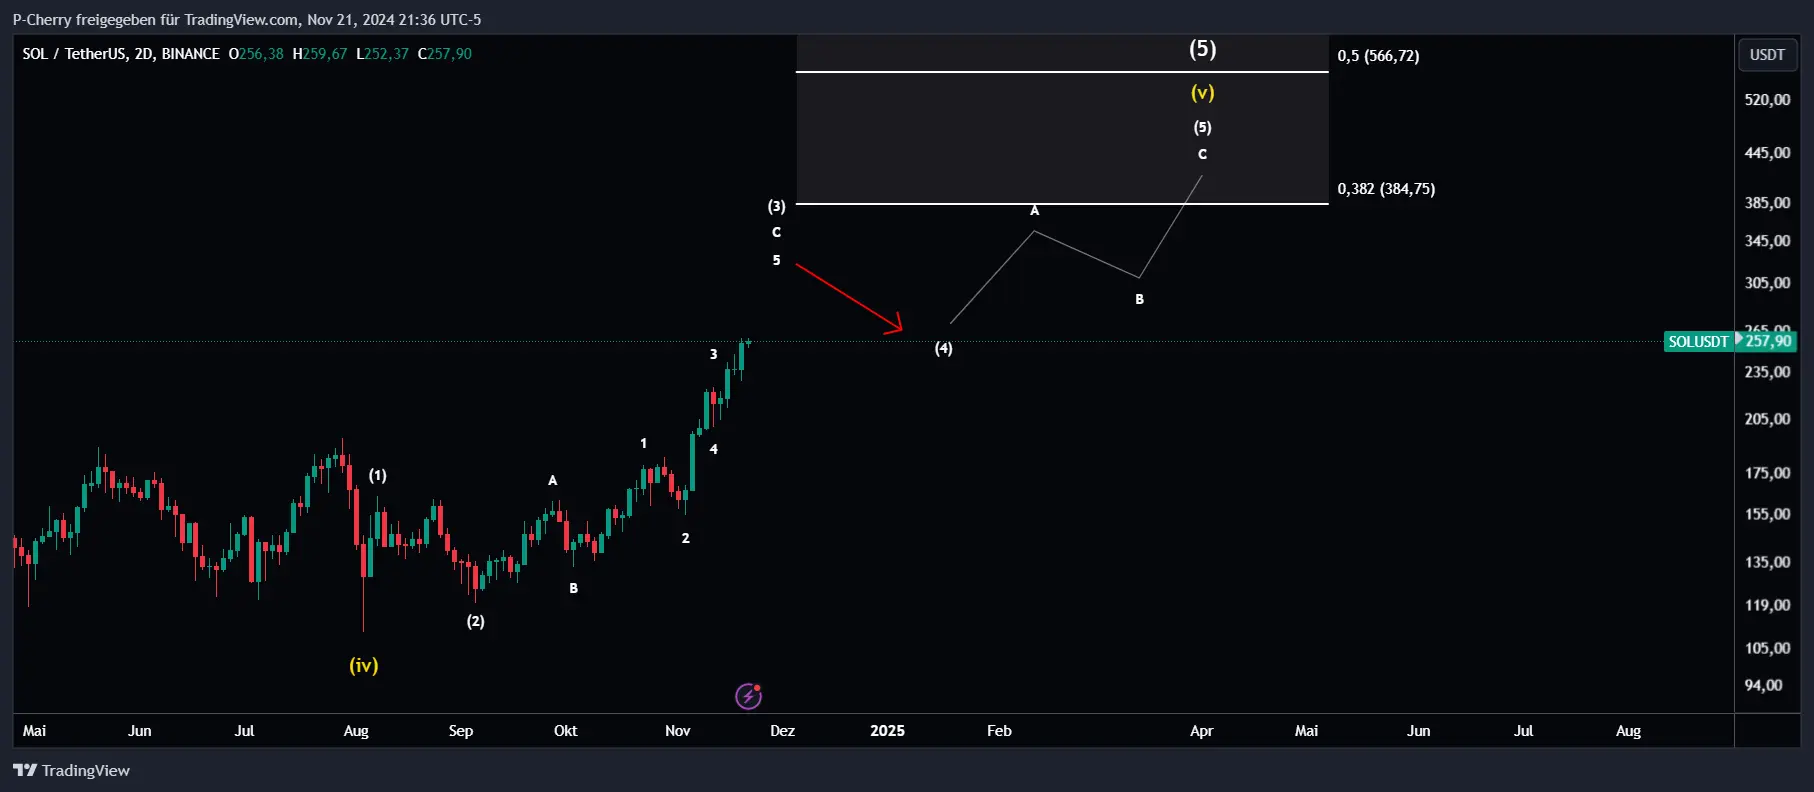
Task: Open the USDT currency selector button
Action: 1767,55
